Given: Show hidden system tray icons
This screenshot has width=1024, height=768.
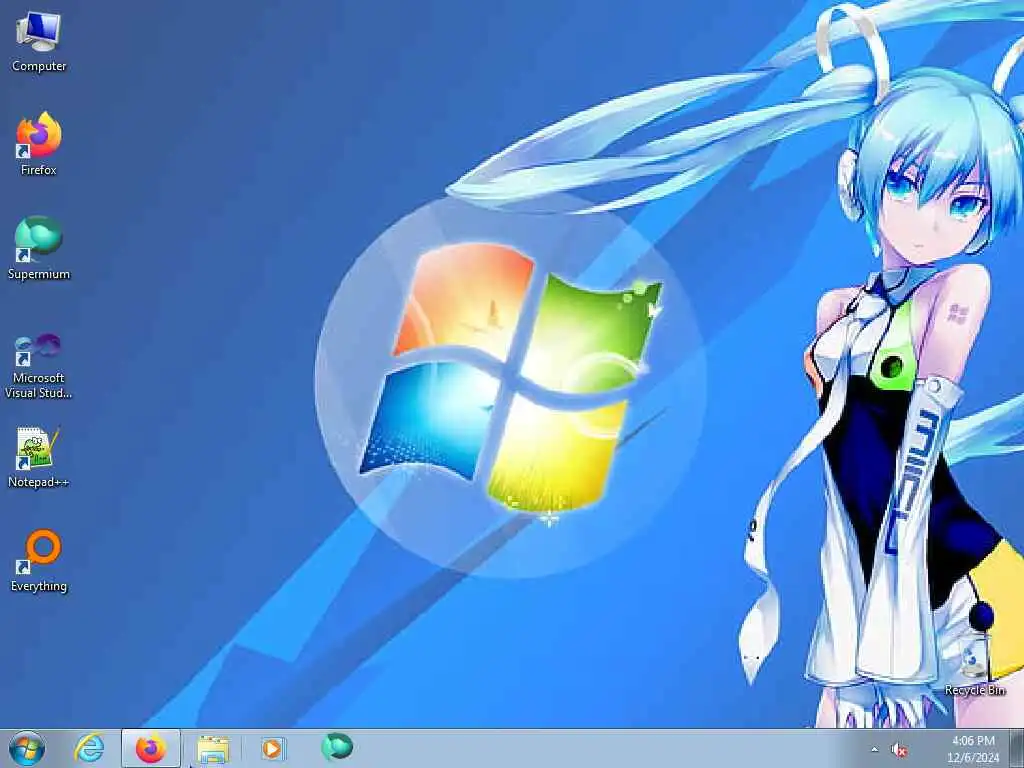Looking at the screenshot, I should click(x=874, y=750).
